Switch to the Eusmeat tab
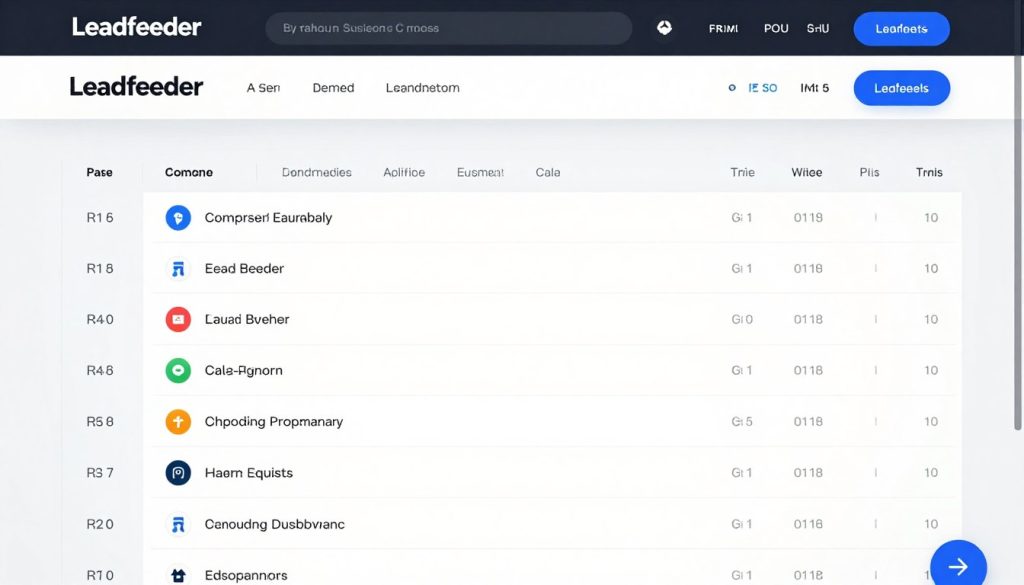The height and width of the screenshot is (585, 1024). tap(480, 172)
